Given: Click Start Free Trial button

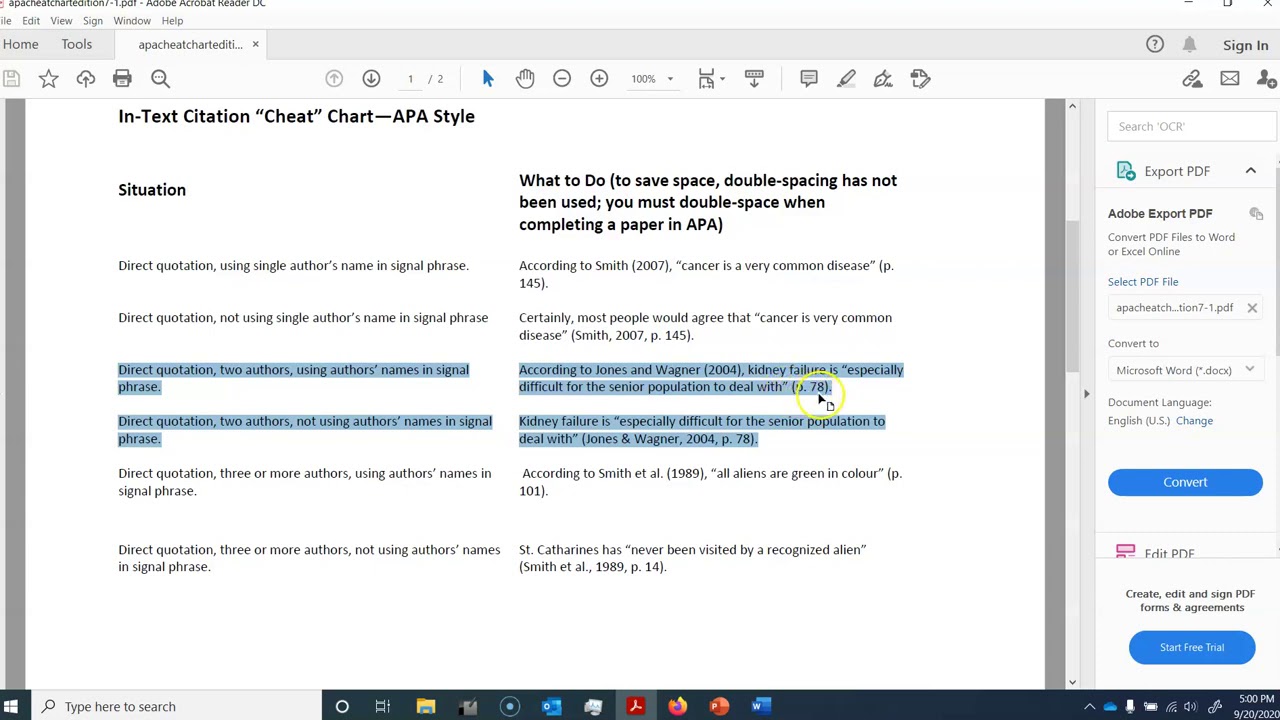Looking at the screenshot, I should pos(1191,647).
